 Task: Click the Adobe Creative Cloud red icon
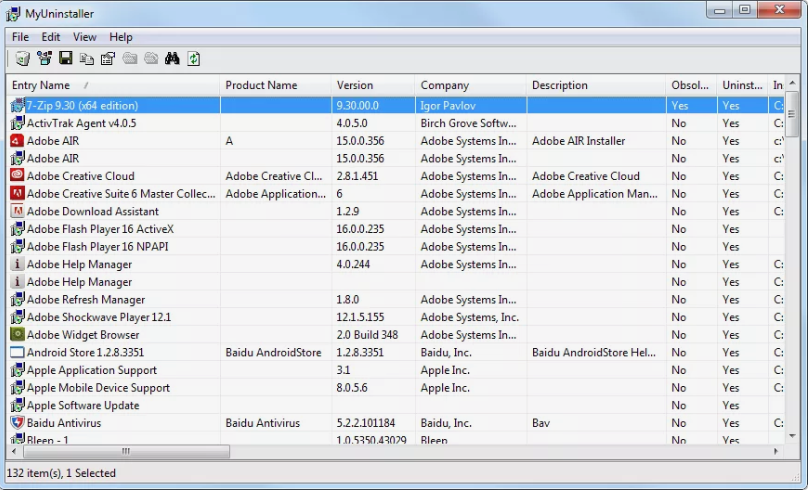point(17,176)
